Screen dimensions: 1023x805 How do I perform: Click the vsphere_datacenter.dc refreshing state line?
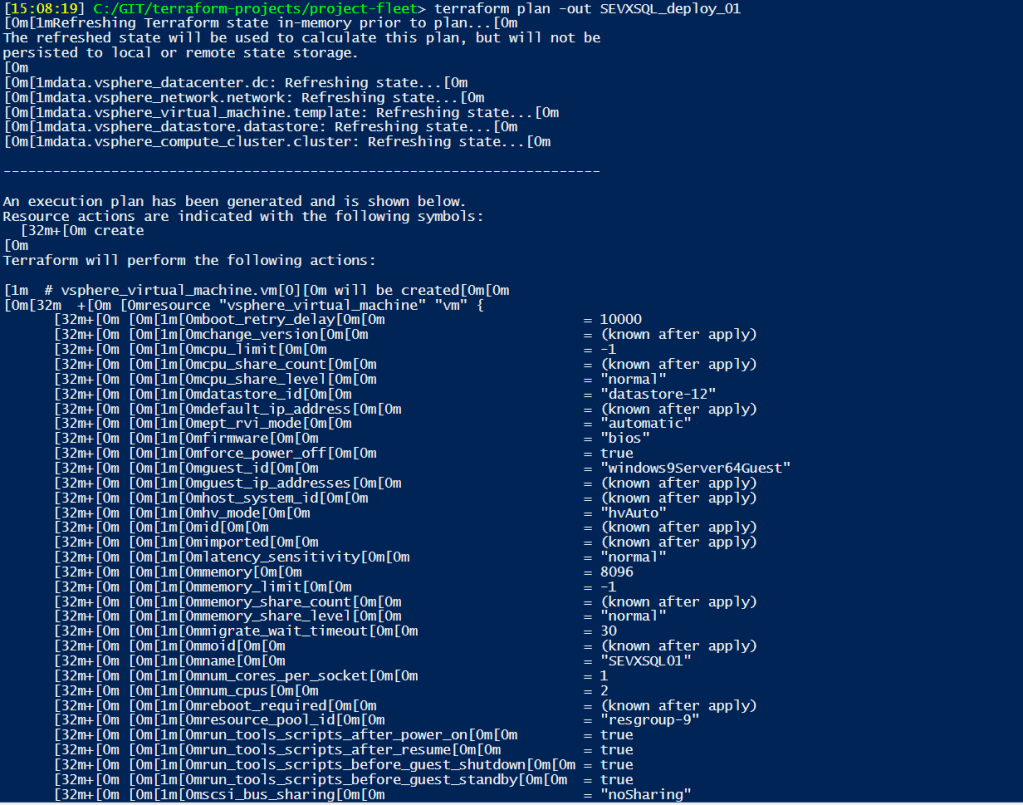click(x=240, y=82)
